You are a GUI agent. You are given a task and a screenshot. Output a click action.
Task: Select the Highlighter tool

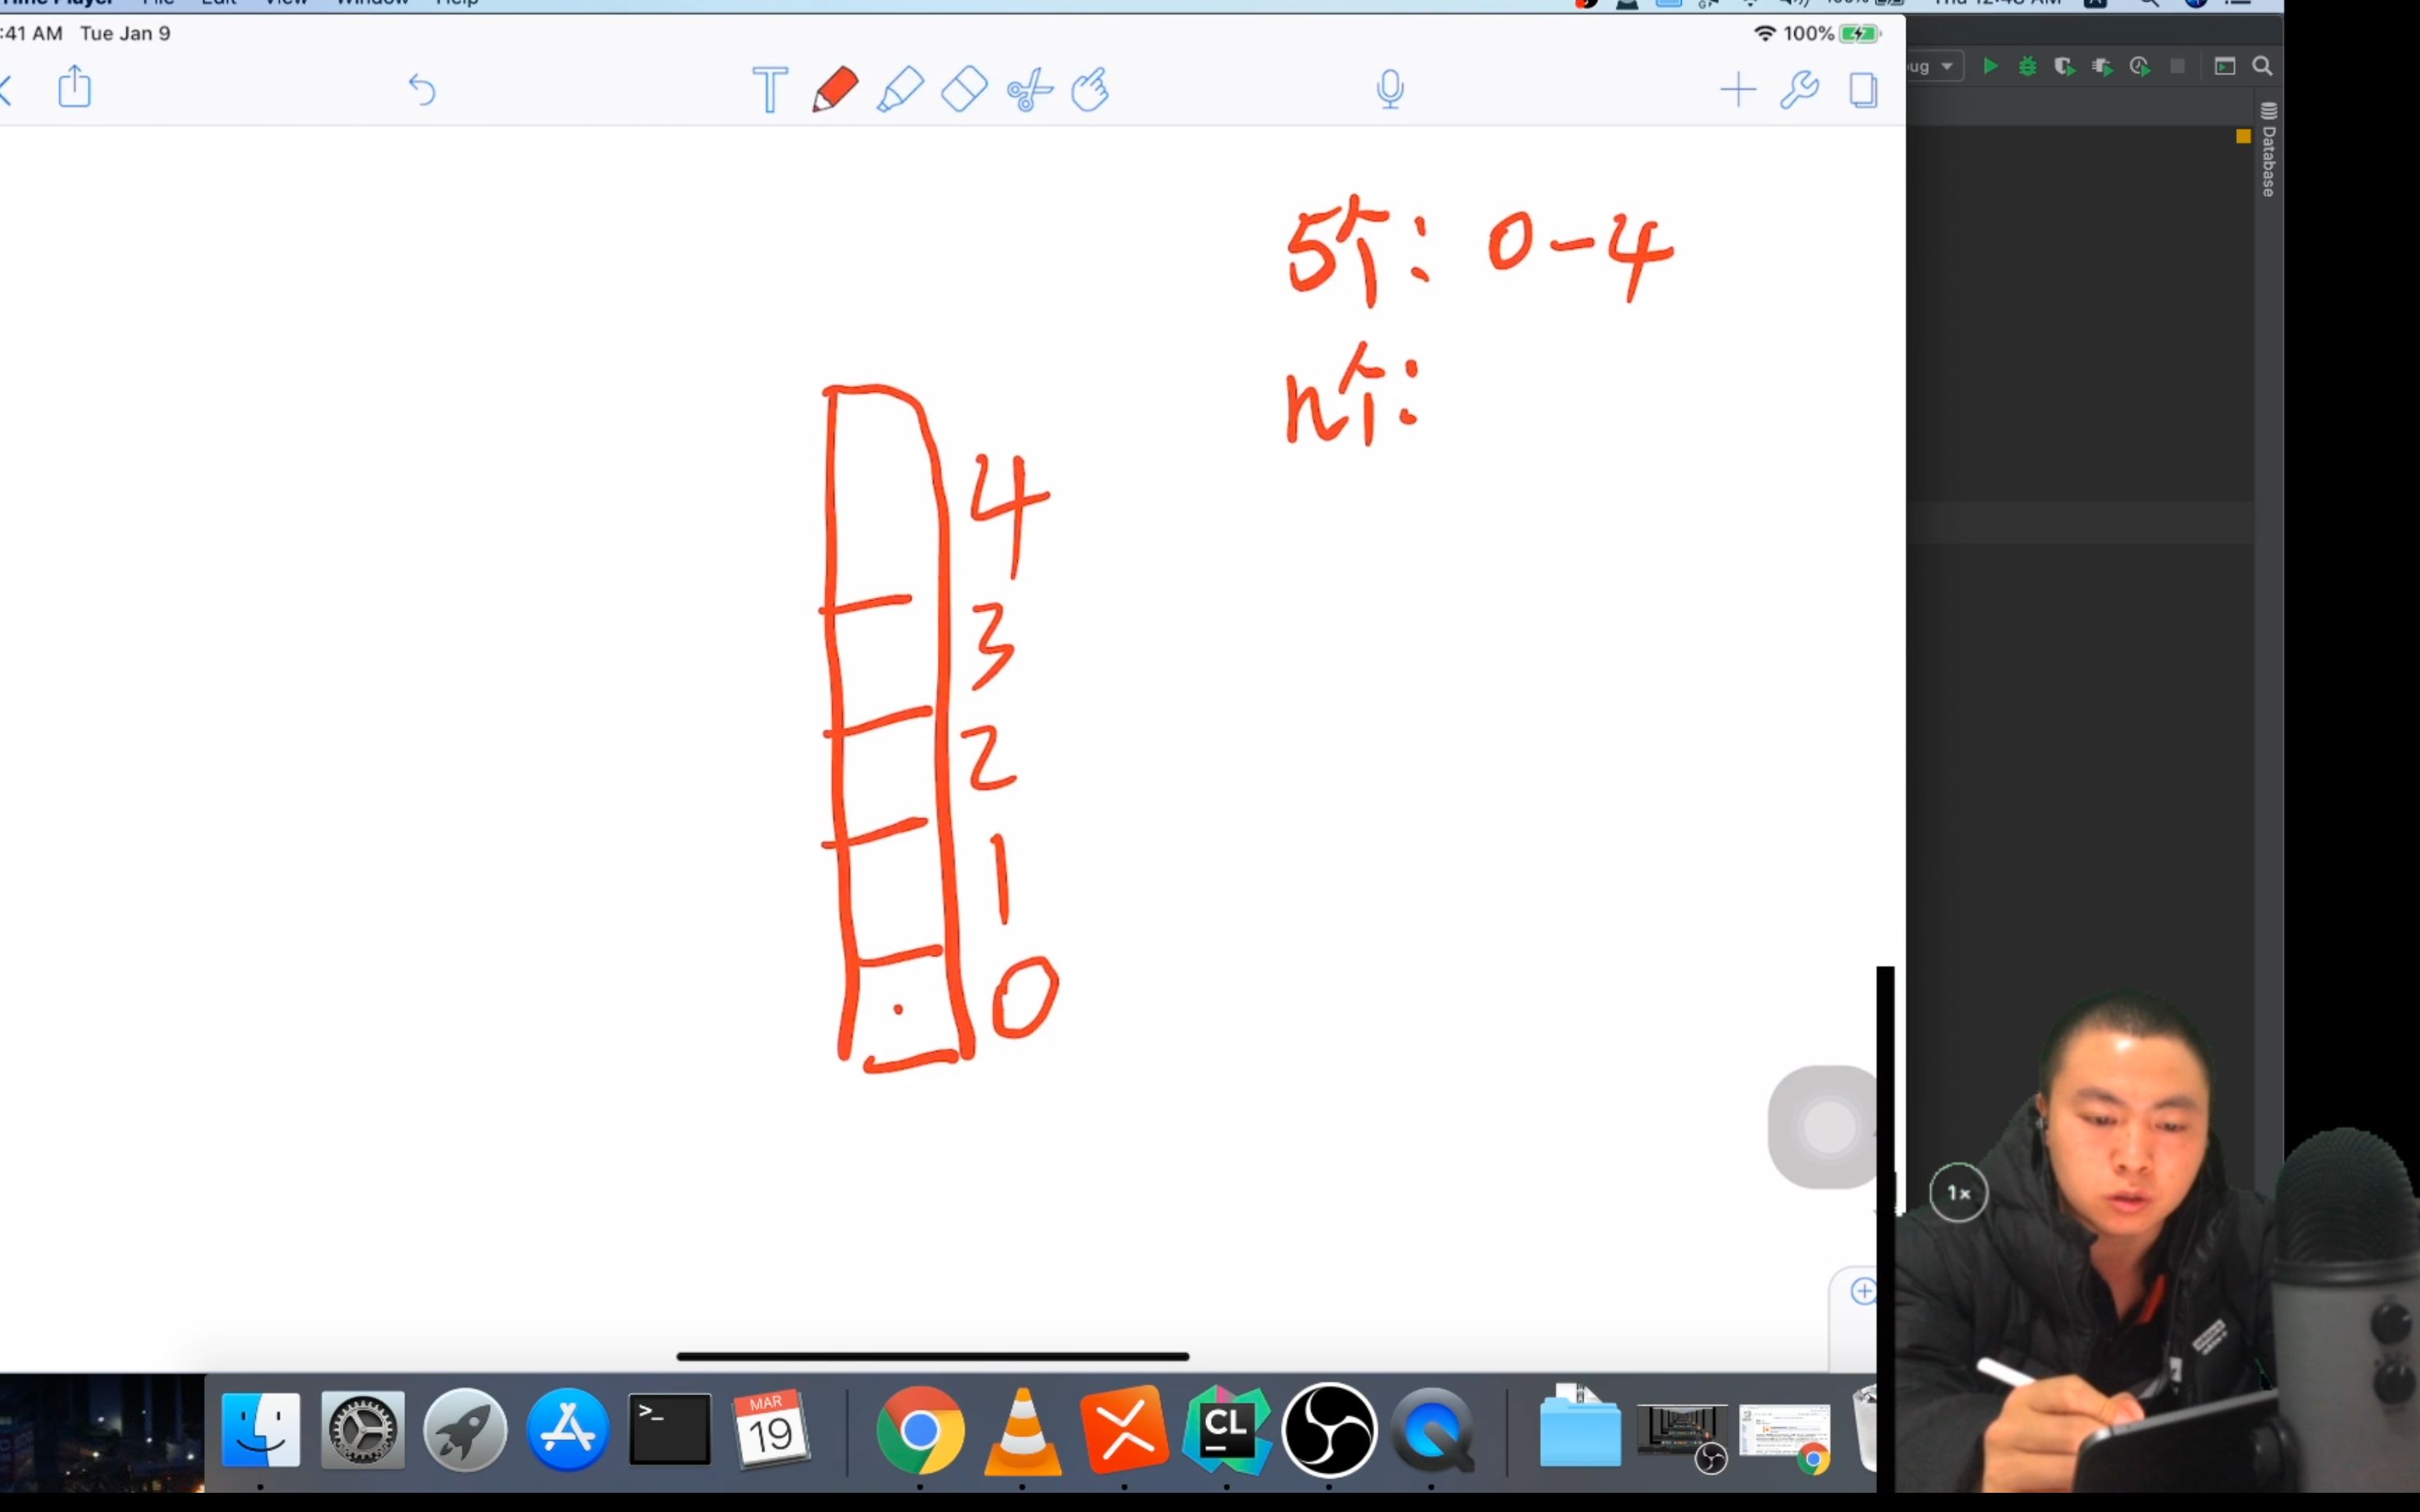point(899,89)
